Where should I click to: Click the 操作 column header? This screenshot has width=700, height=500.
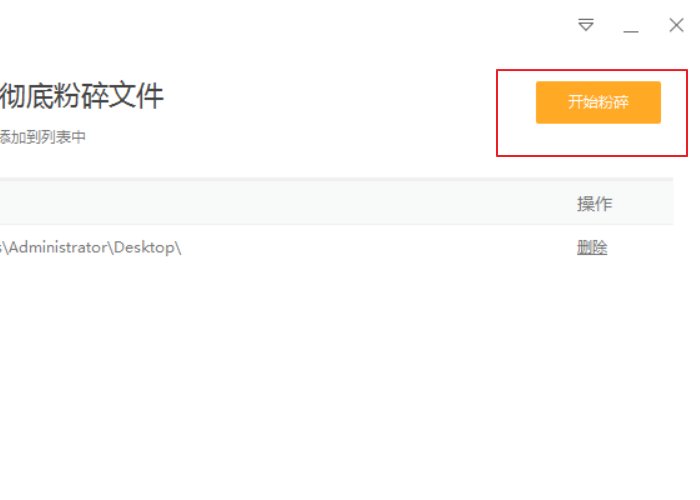[x=594, y=203]
